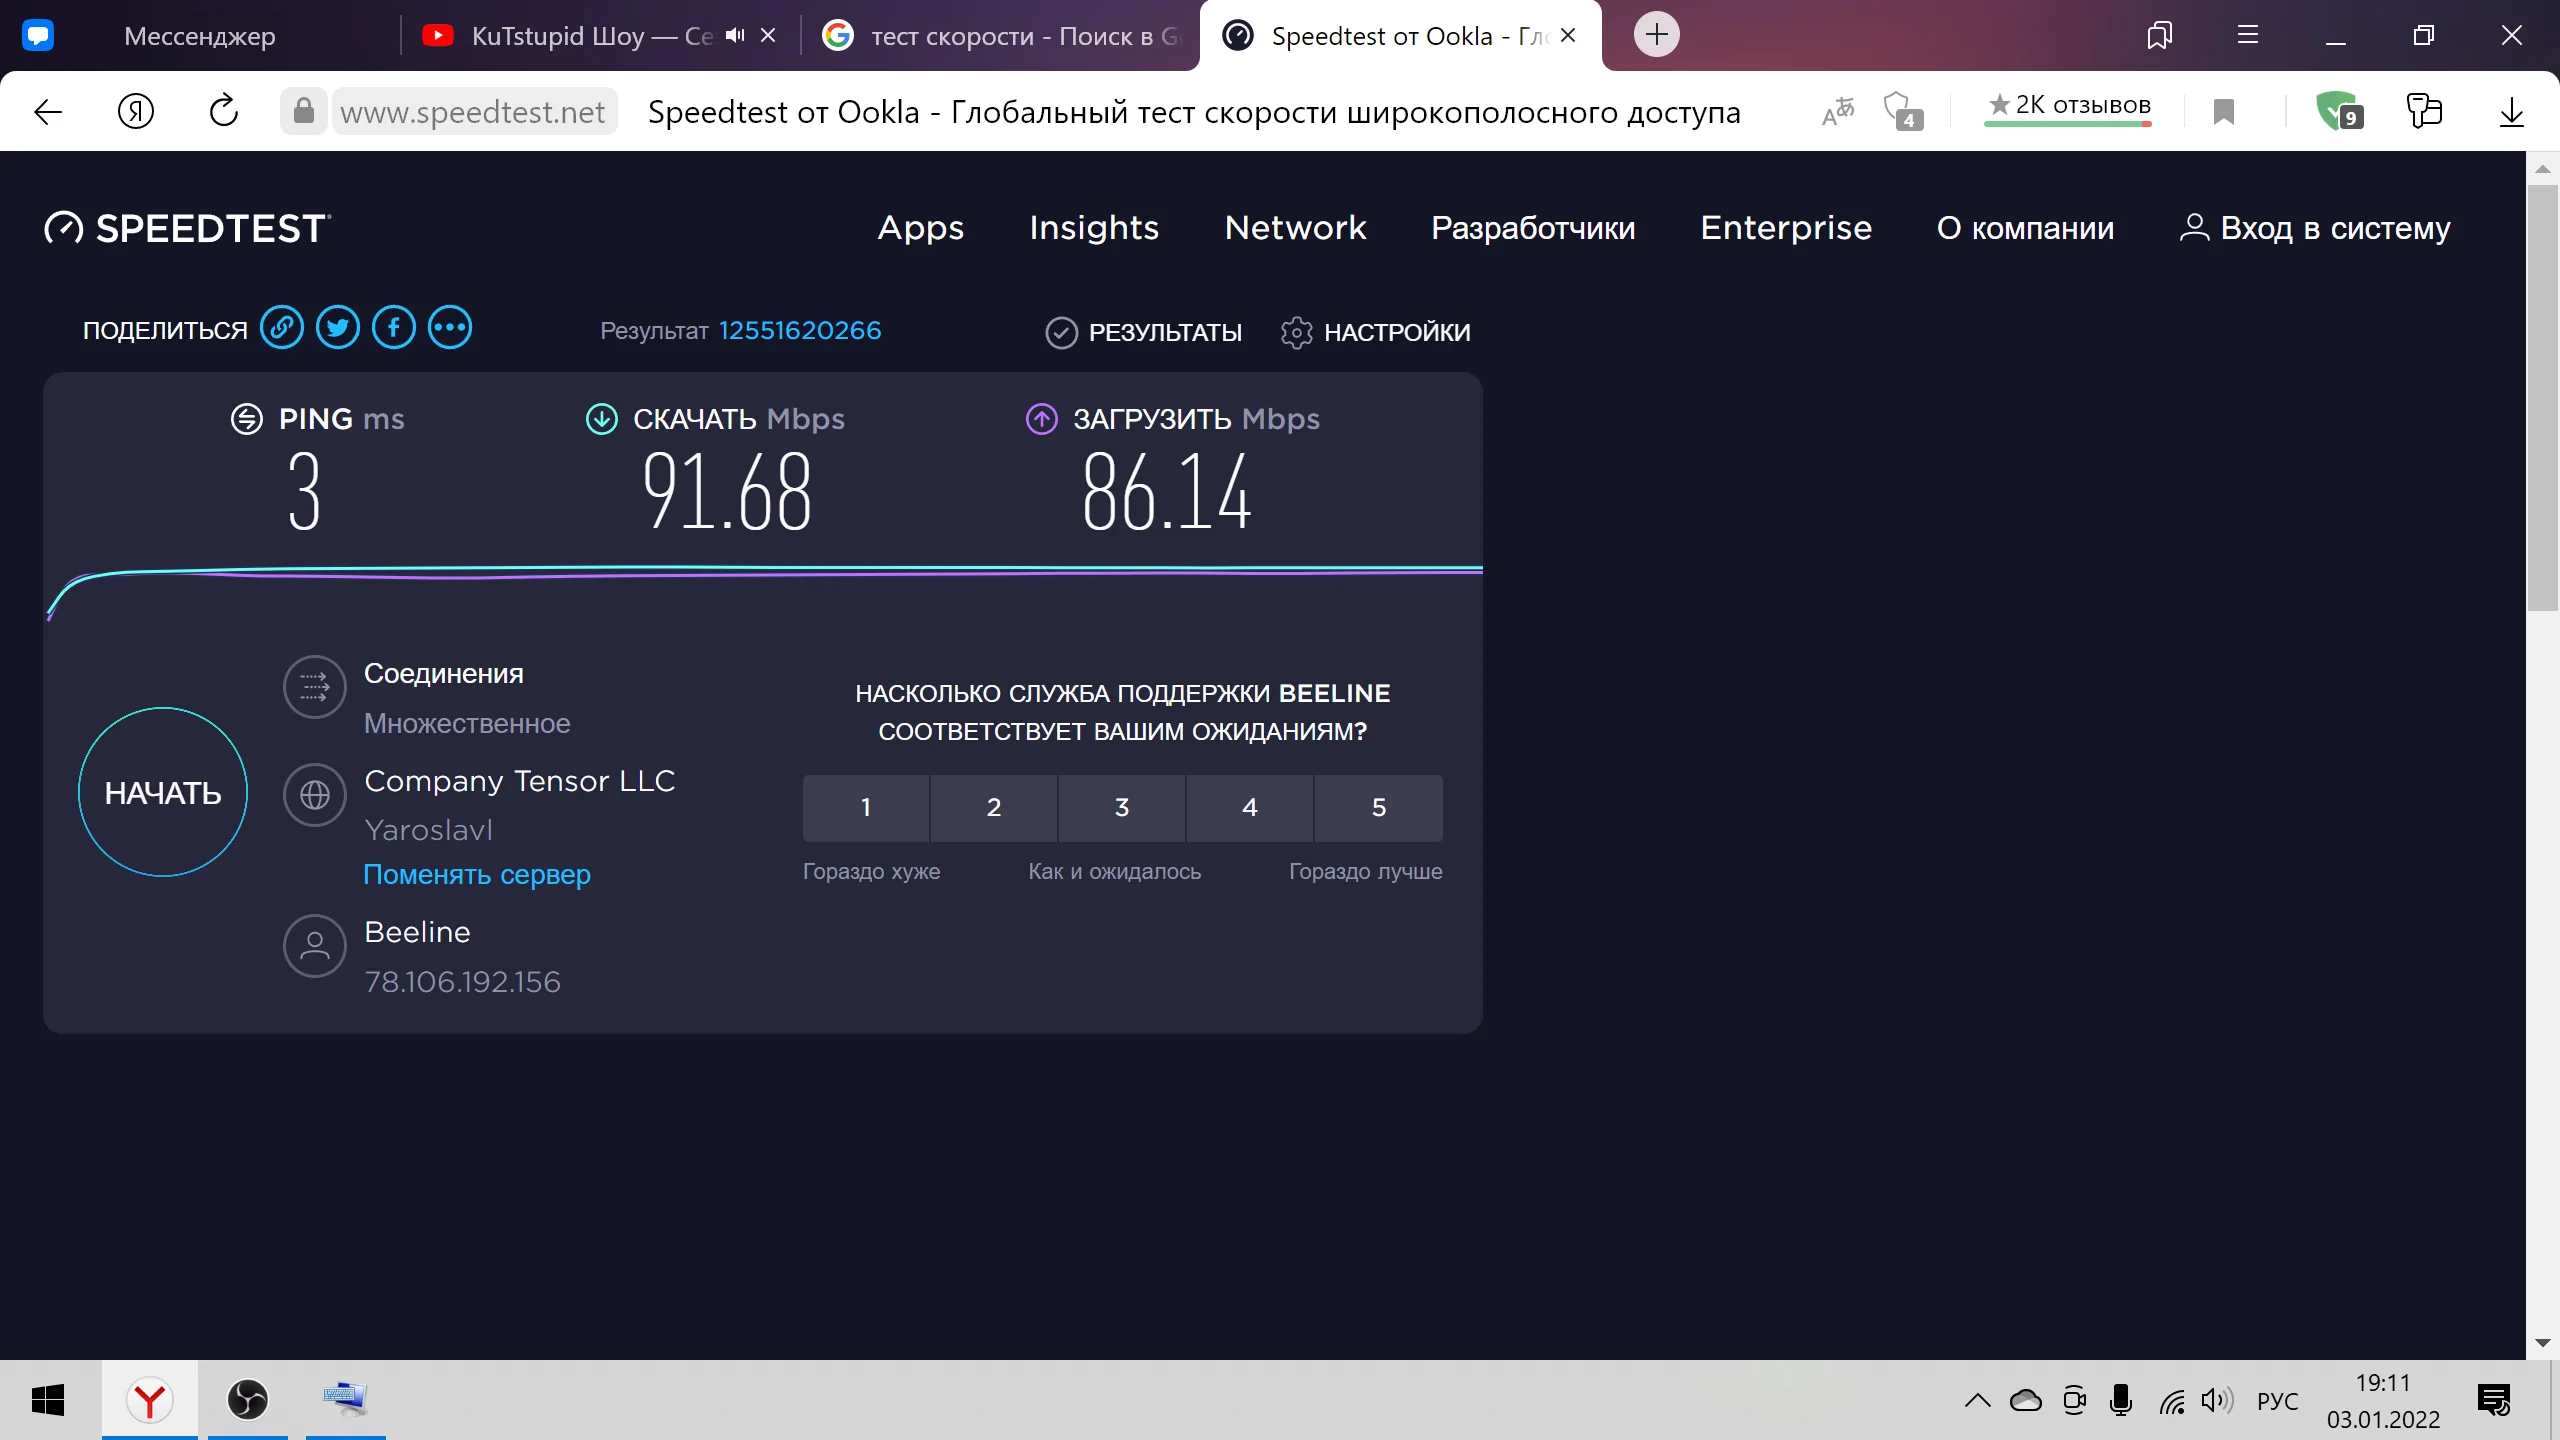Click the Speedtest logo
The height and width of the screenshot is (1440, 2560).
187,228
